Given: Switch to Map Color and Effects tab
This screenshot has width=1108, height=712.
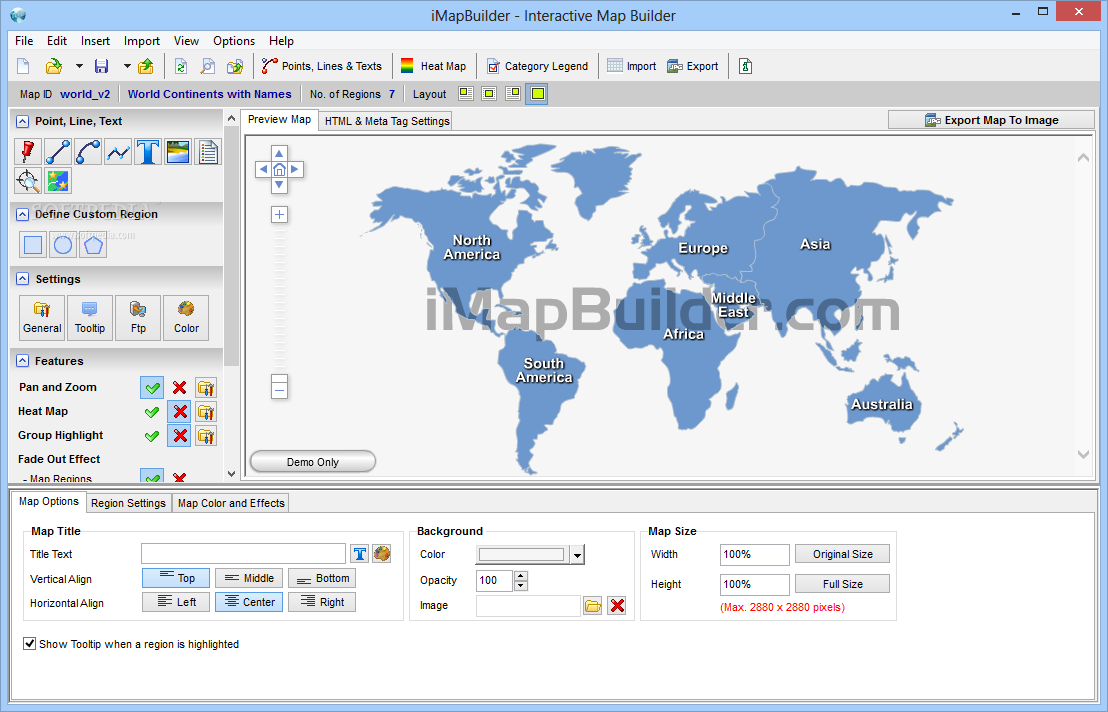Looking at the screenshot, I should tap(231, 503).
